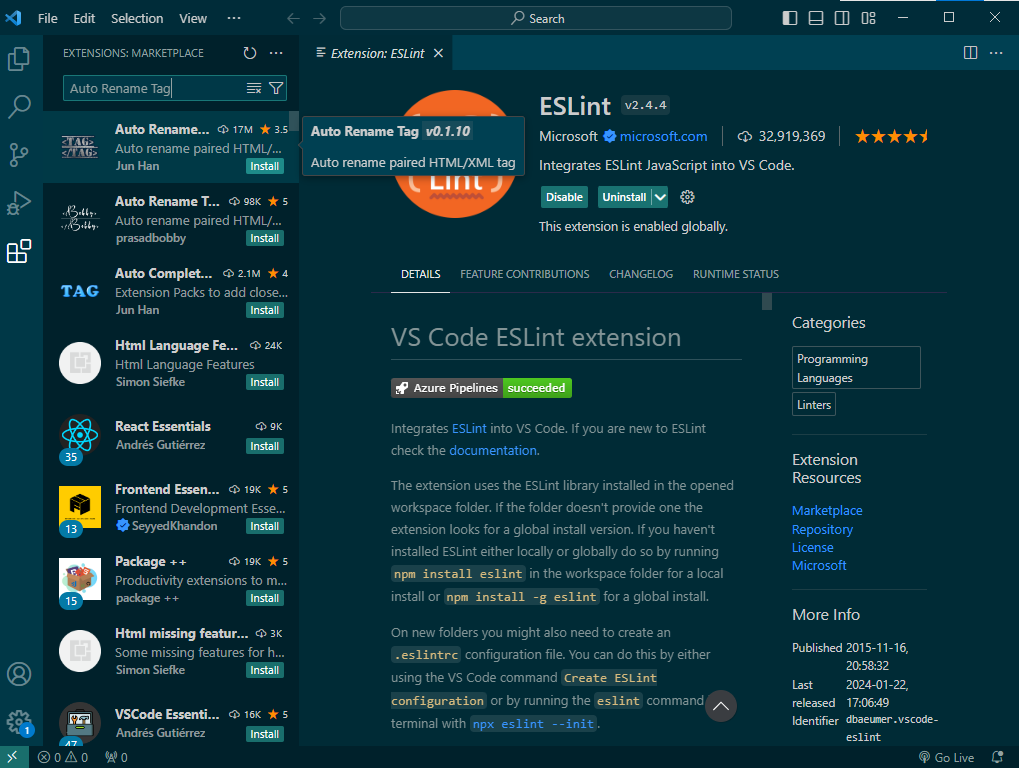Screen dimensions: 1019x768
Task: Clear extensions search results
Action: click(x=254, y=88)
